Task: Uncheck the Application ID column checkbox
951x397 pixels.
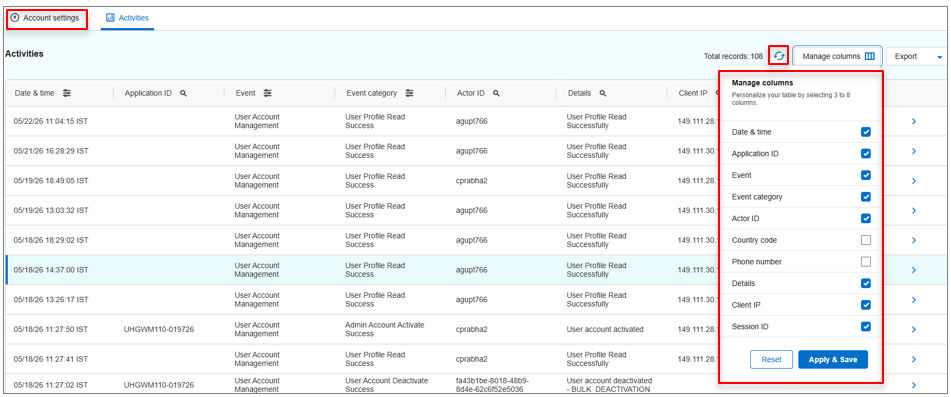Action: 866,154
